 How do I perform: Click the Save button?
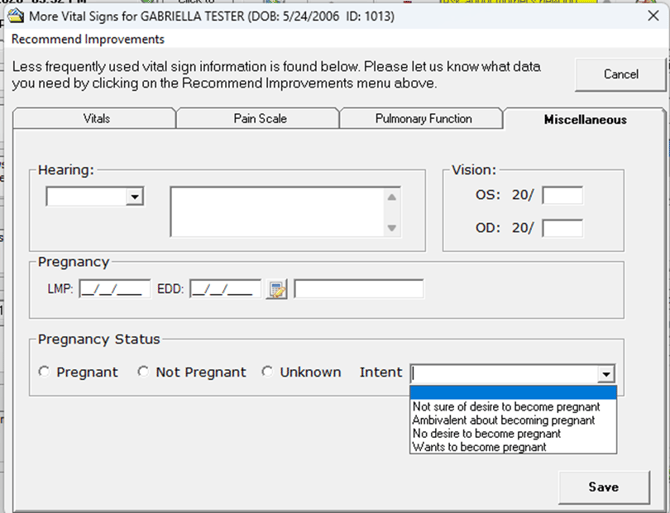pos(603,487)
